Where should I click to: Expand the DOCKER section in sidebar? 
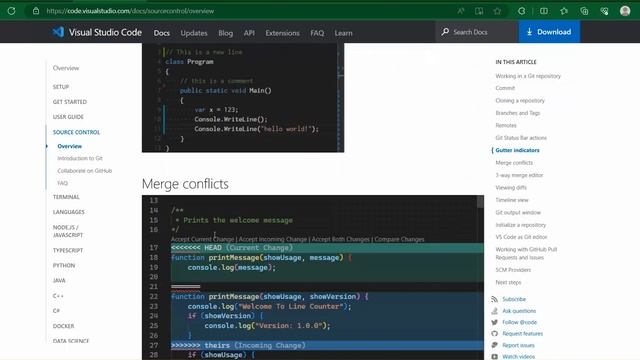63,326
